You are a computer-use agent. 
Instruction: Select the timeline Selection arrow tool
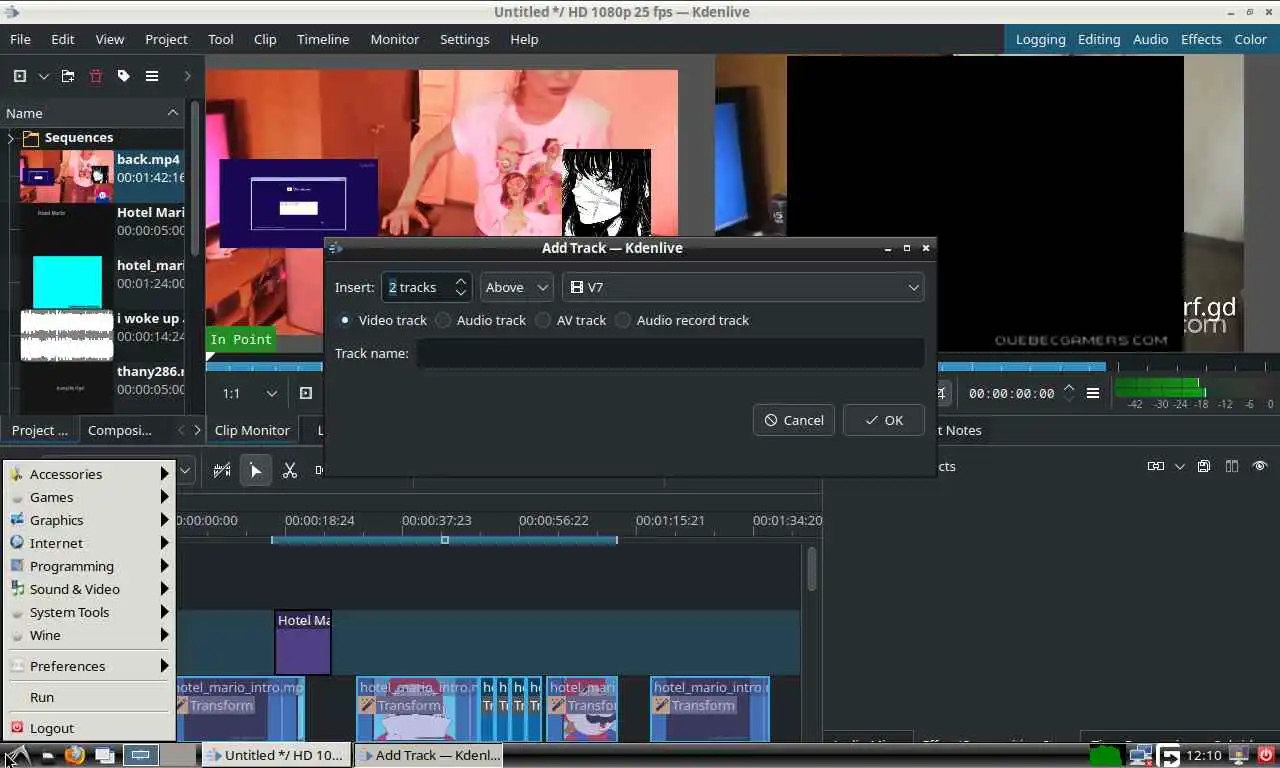point(256,470)
